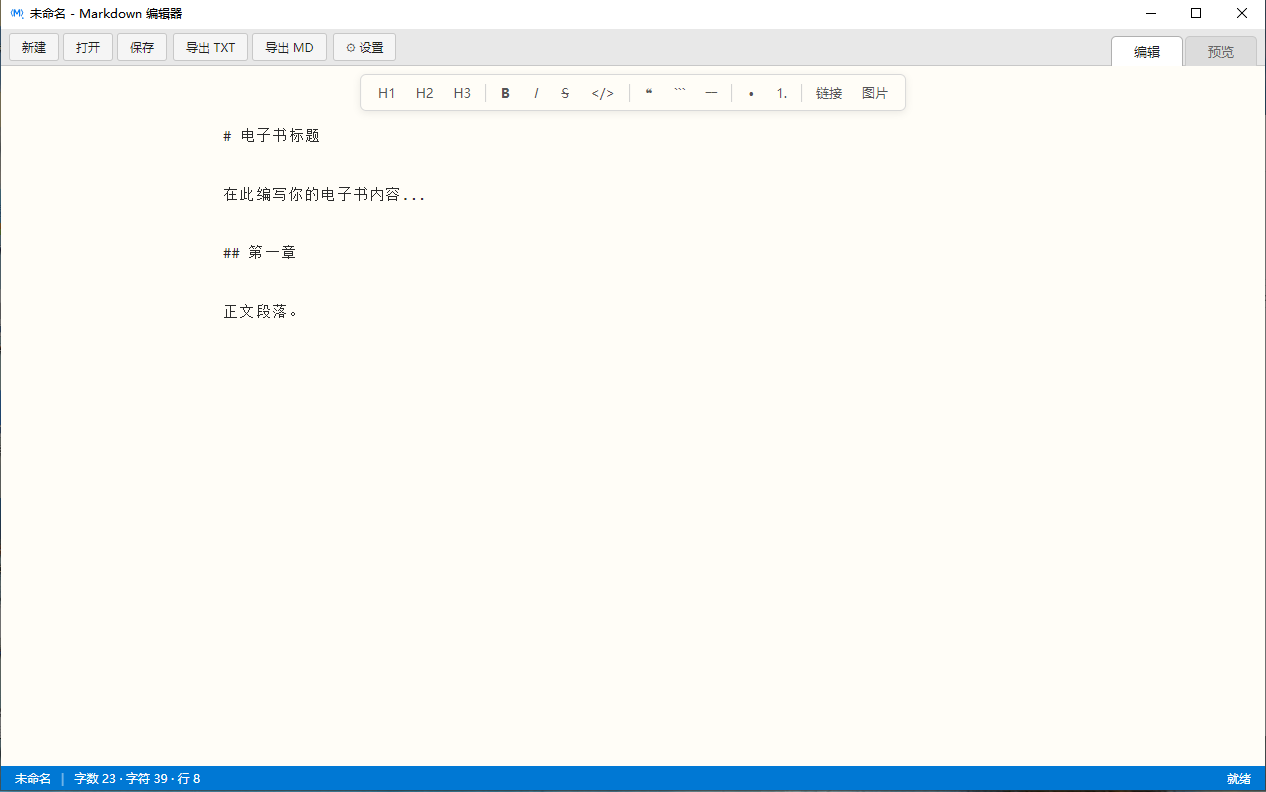This screenshot has width=1266, height=792.
Task: Open a file with 打开 button
Action: pos(88,47)
